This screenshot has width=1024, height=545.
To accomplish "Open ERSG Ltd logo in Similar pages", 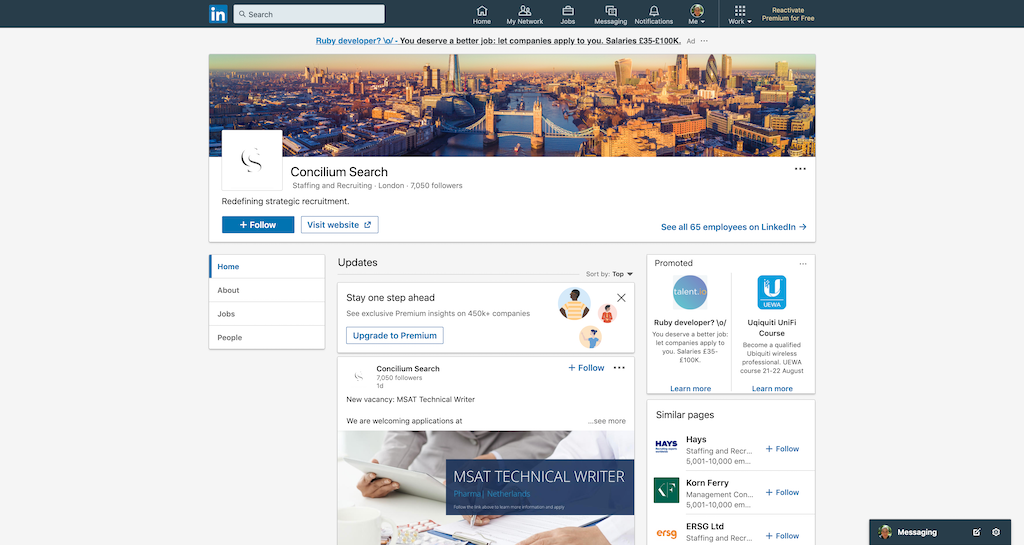I will [x=666, y=533].
